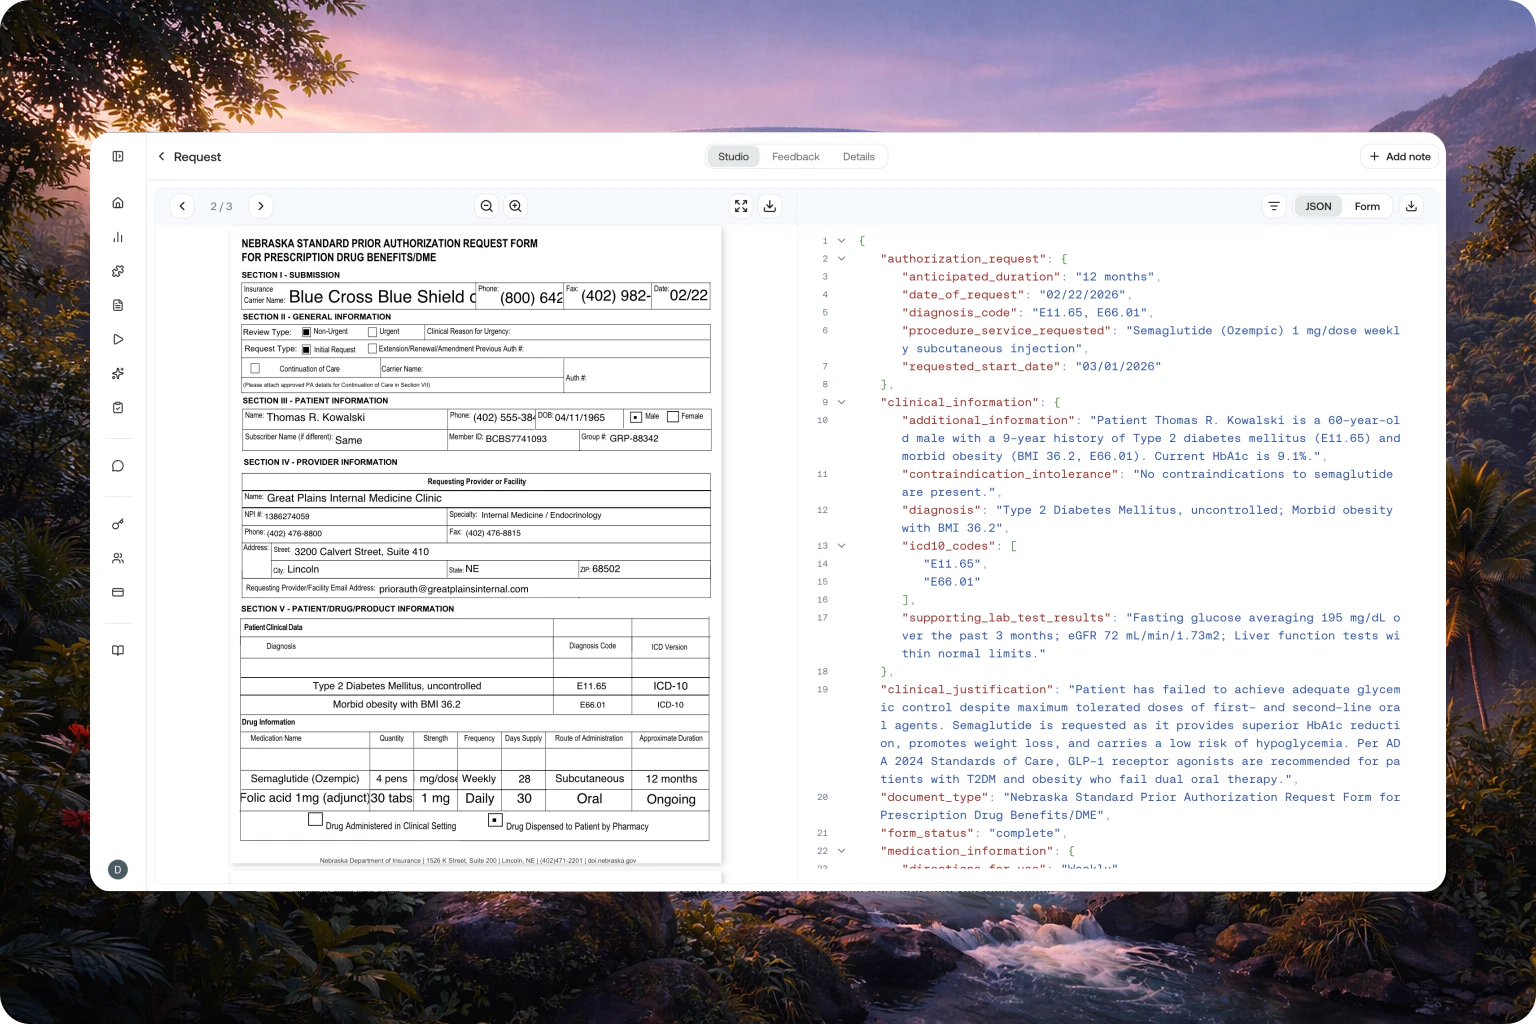This screenshot has width=1536, height=1024.
Task: Download the document from viewer toolbar
Action: tap(770, 206)
